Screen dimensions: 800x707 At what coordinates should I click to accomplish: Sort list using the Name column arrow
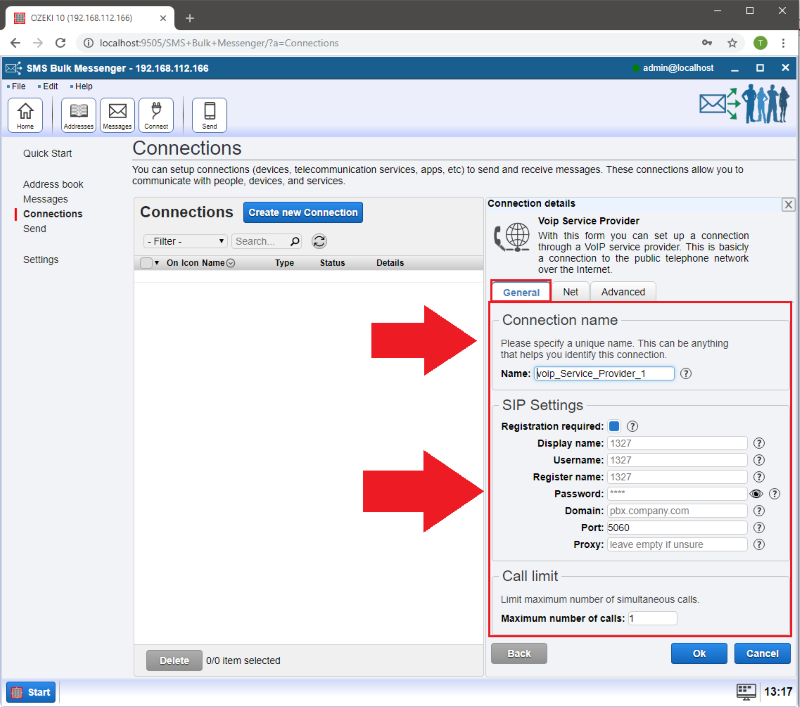pos(231,263)
